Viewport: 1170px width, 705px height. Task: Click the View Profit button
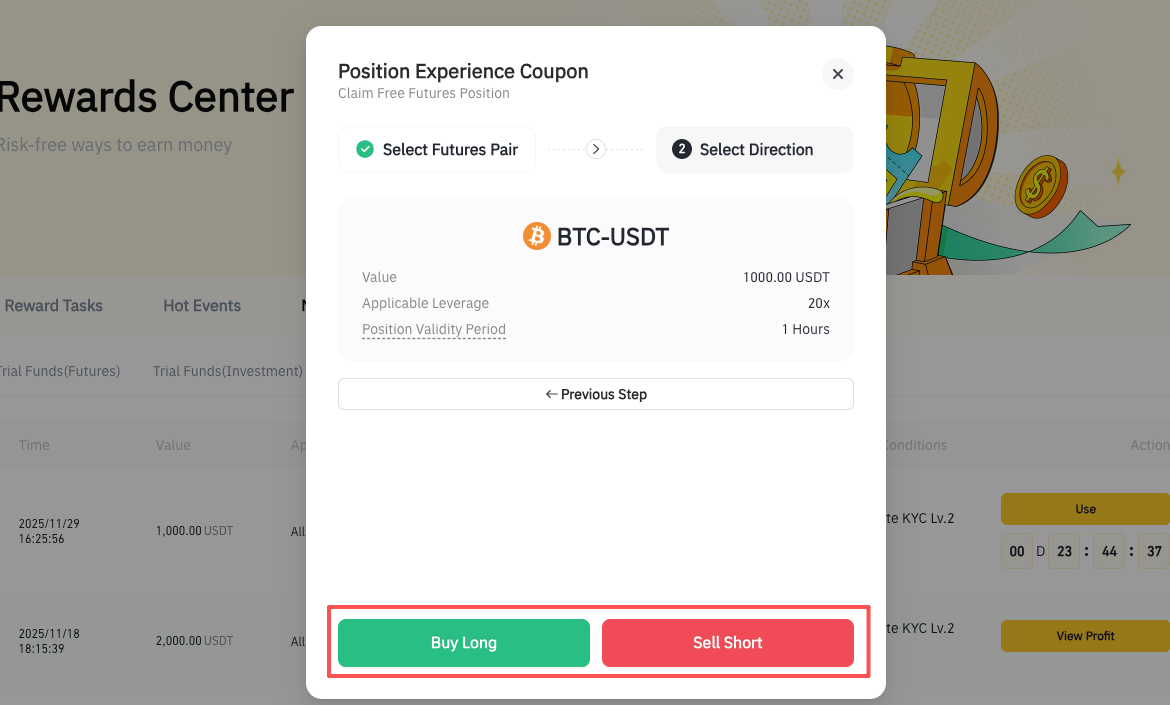click(1085, 636)
